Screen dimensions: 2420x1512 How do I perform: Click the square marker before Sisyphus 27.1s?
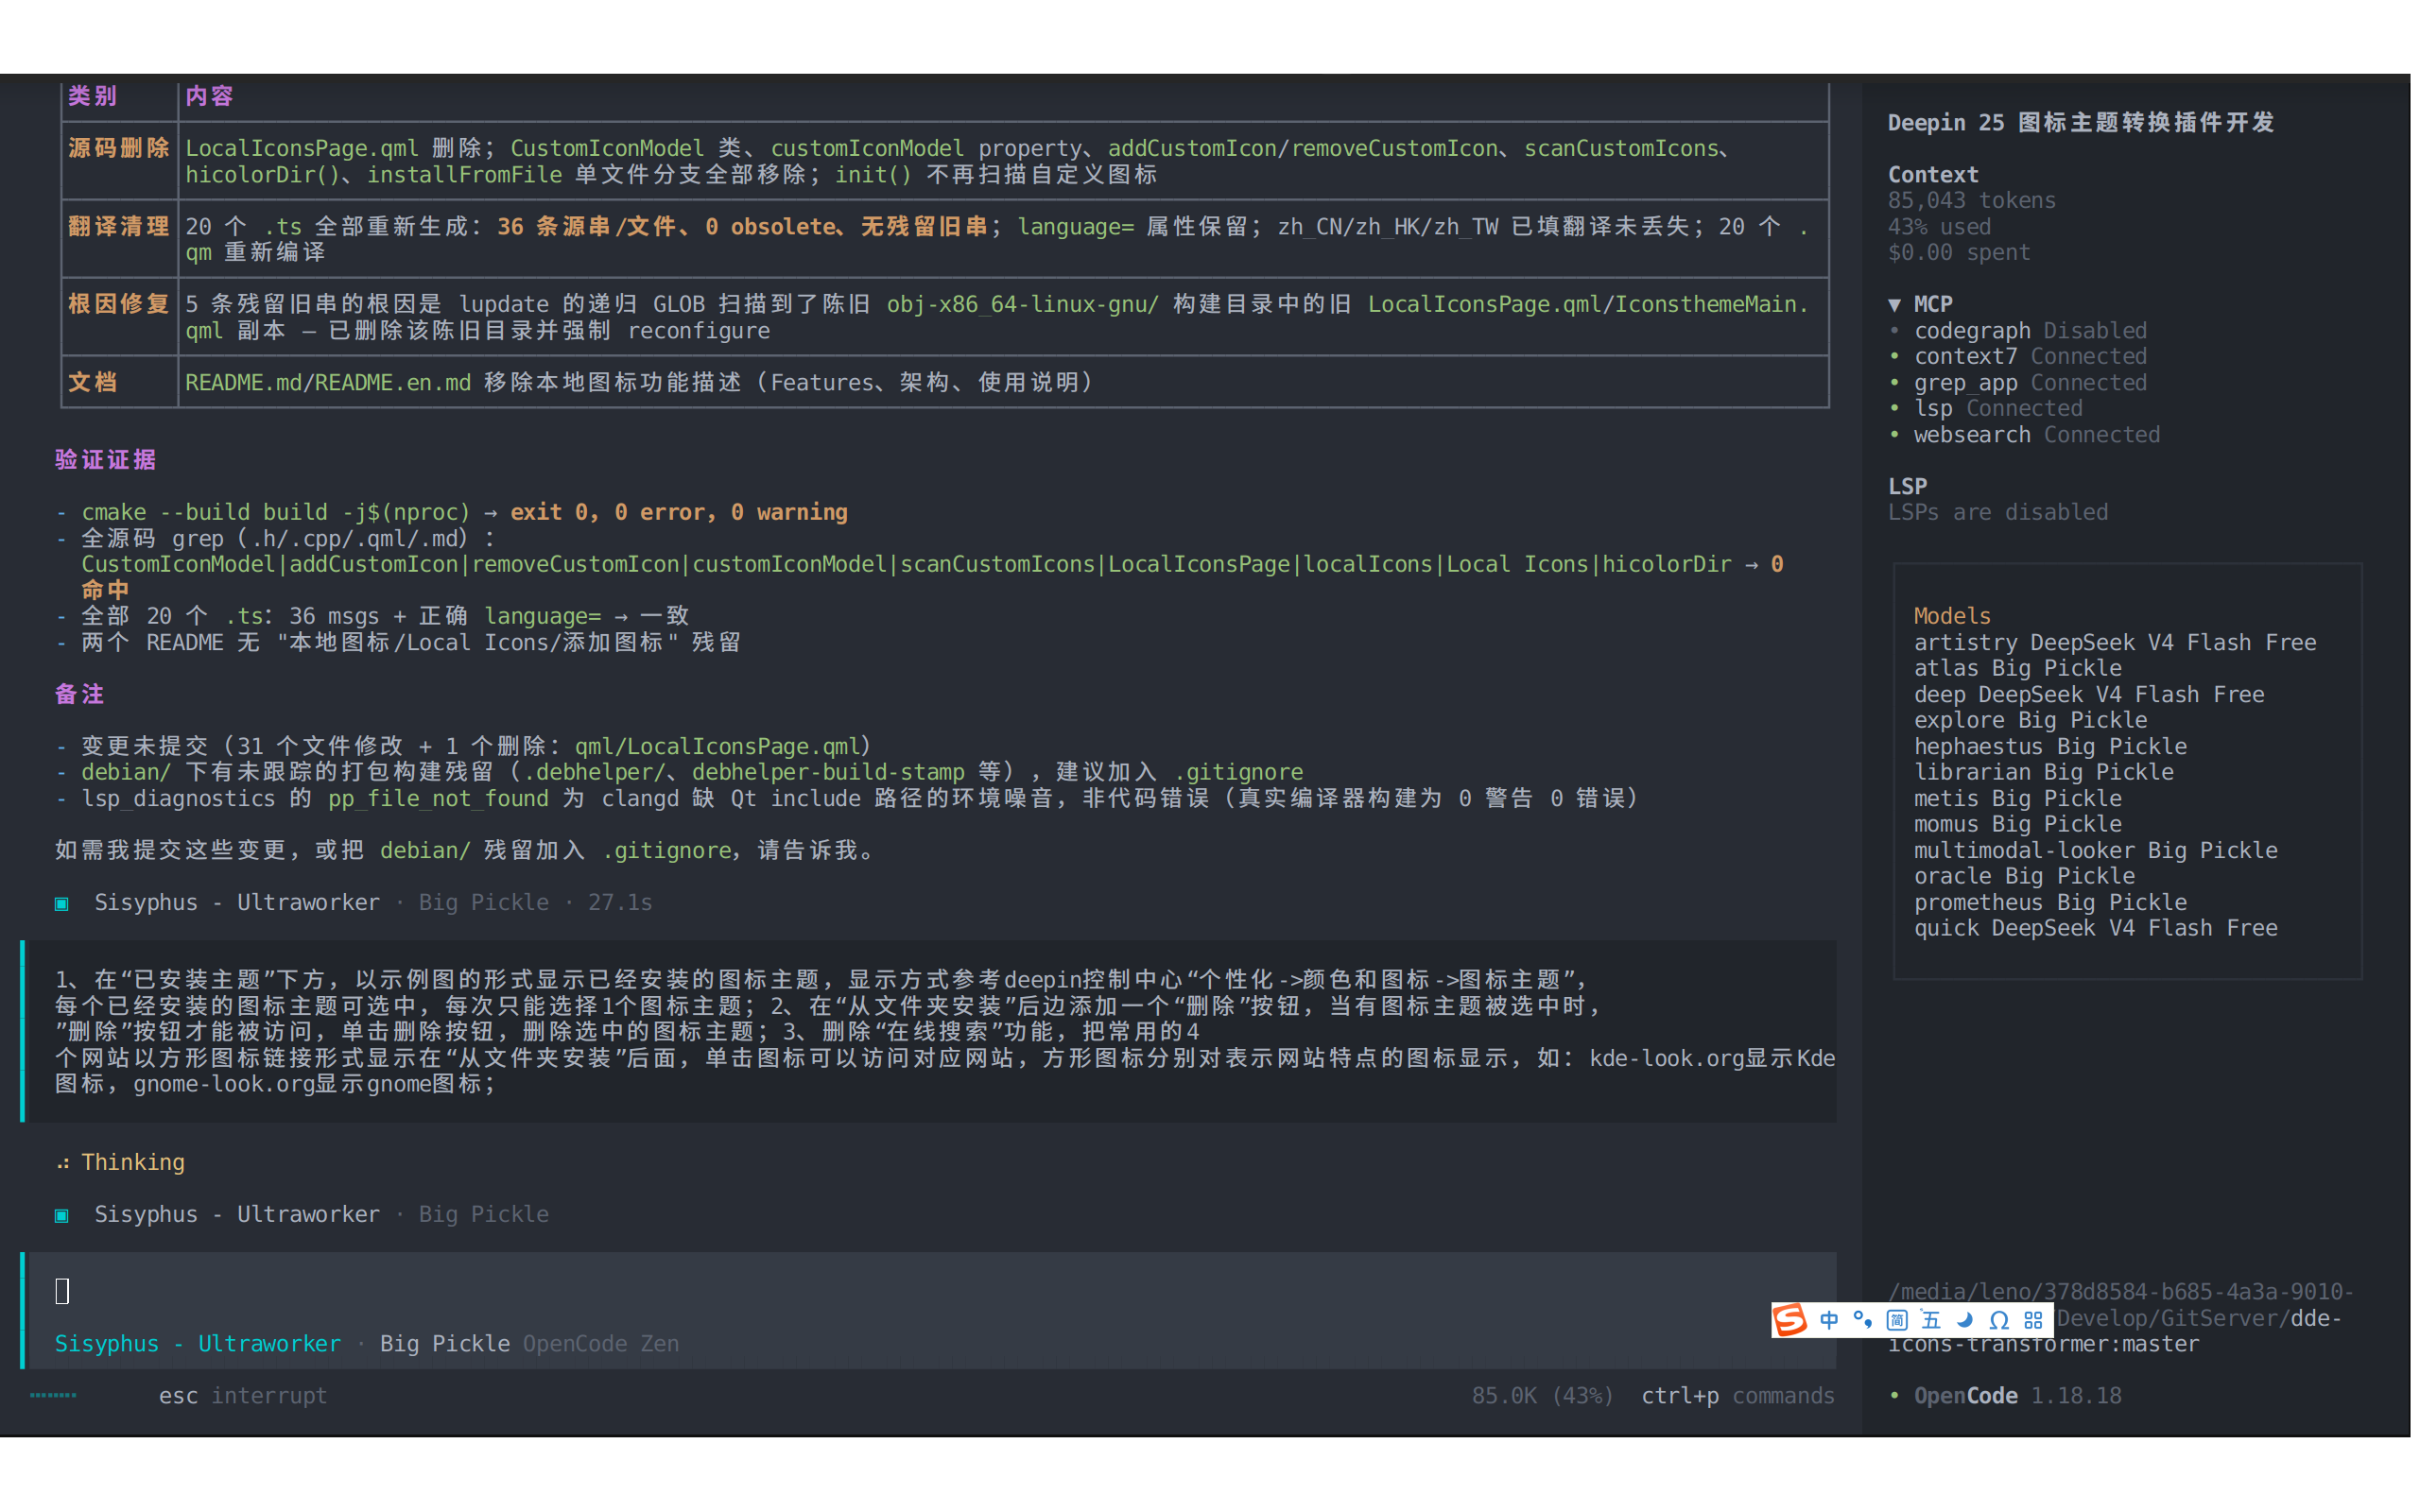(62, 903)
